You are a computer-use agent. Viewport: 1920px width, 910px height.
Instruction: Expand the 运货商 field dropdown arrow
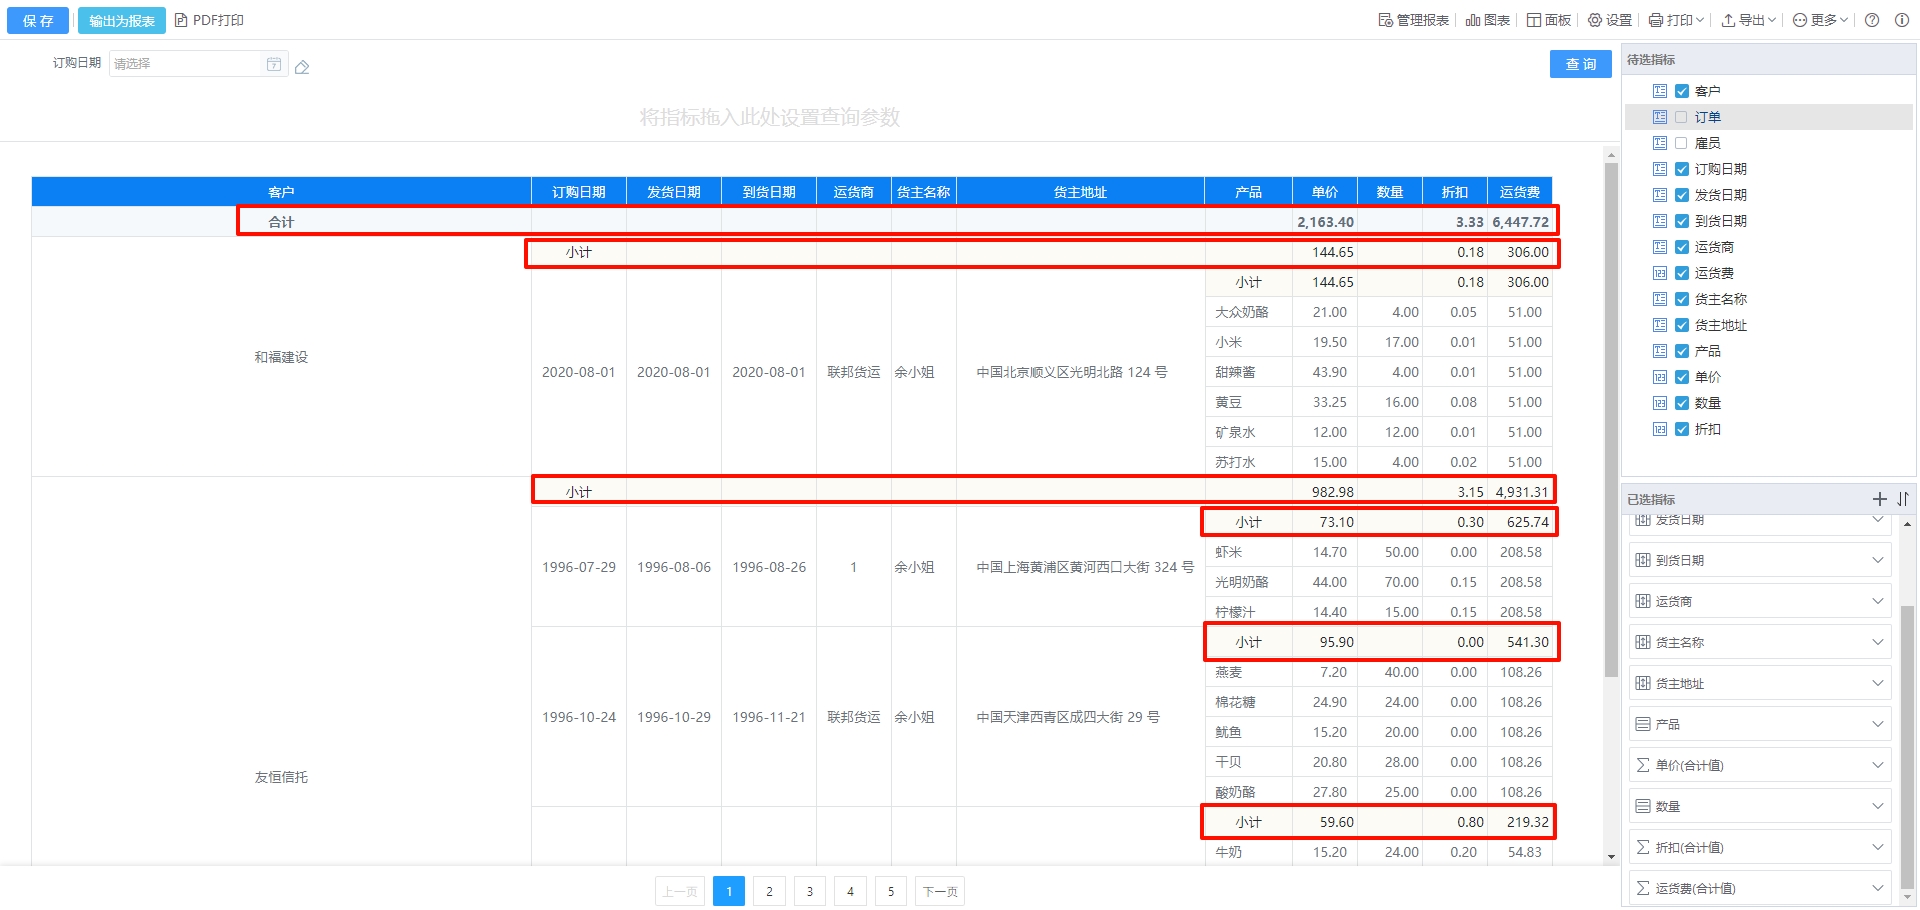1877,601
